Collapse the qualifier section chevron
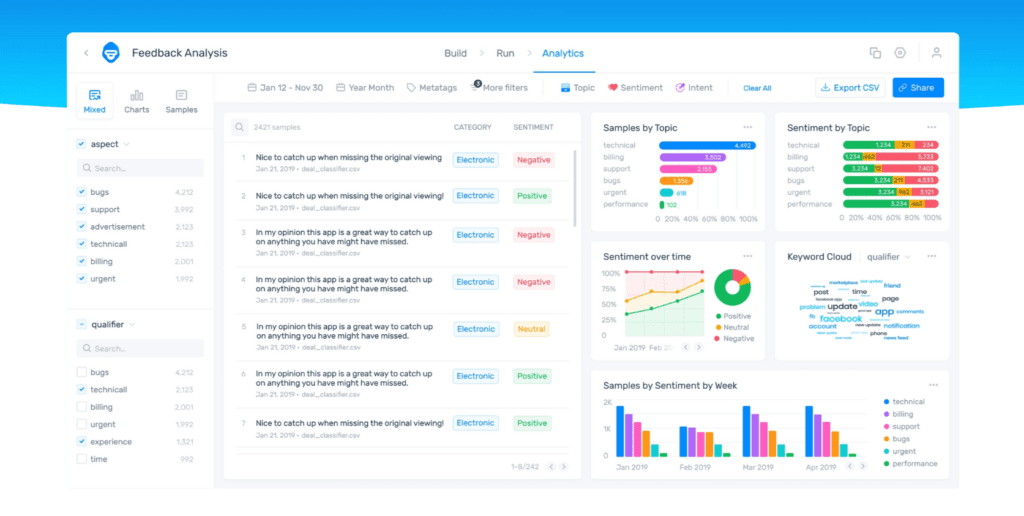1024x516 pixels. click(x=132, y=325)
